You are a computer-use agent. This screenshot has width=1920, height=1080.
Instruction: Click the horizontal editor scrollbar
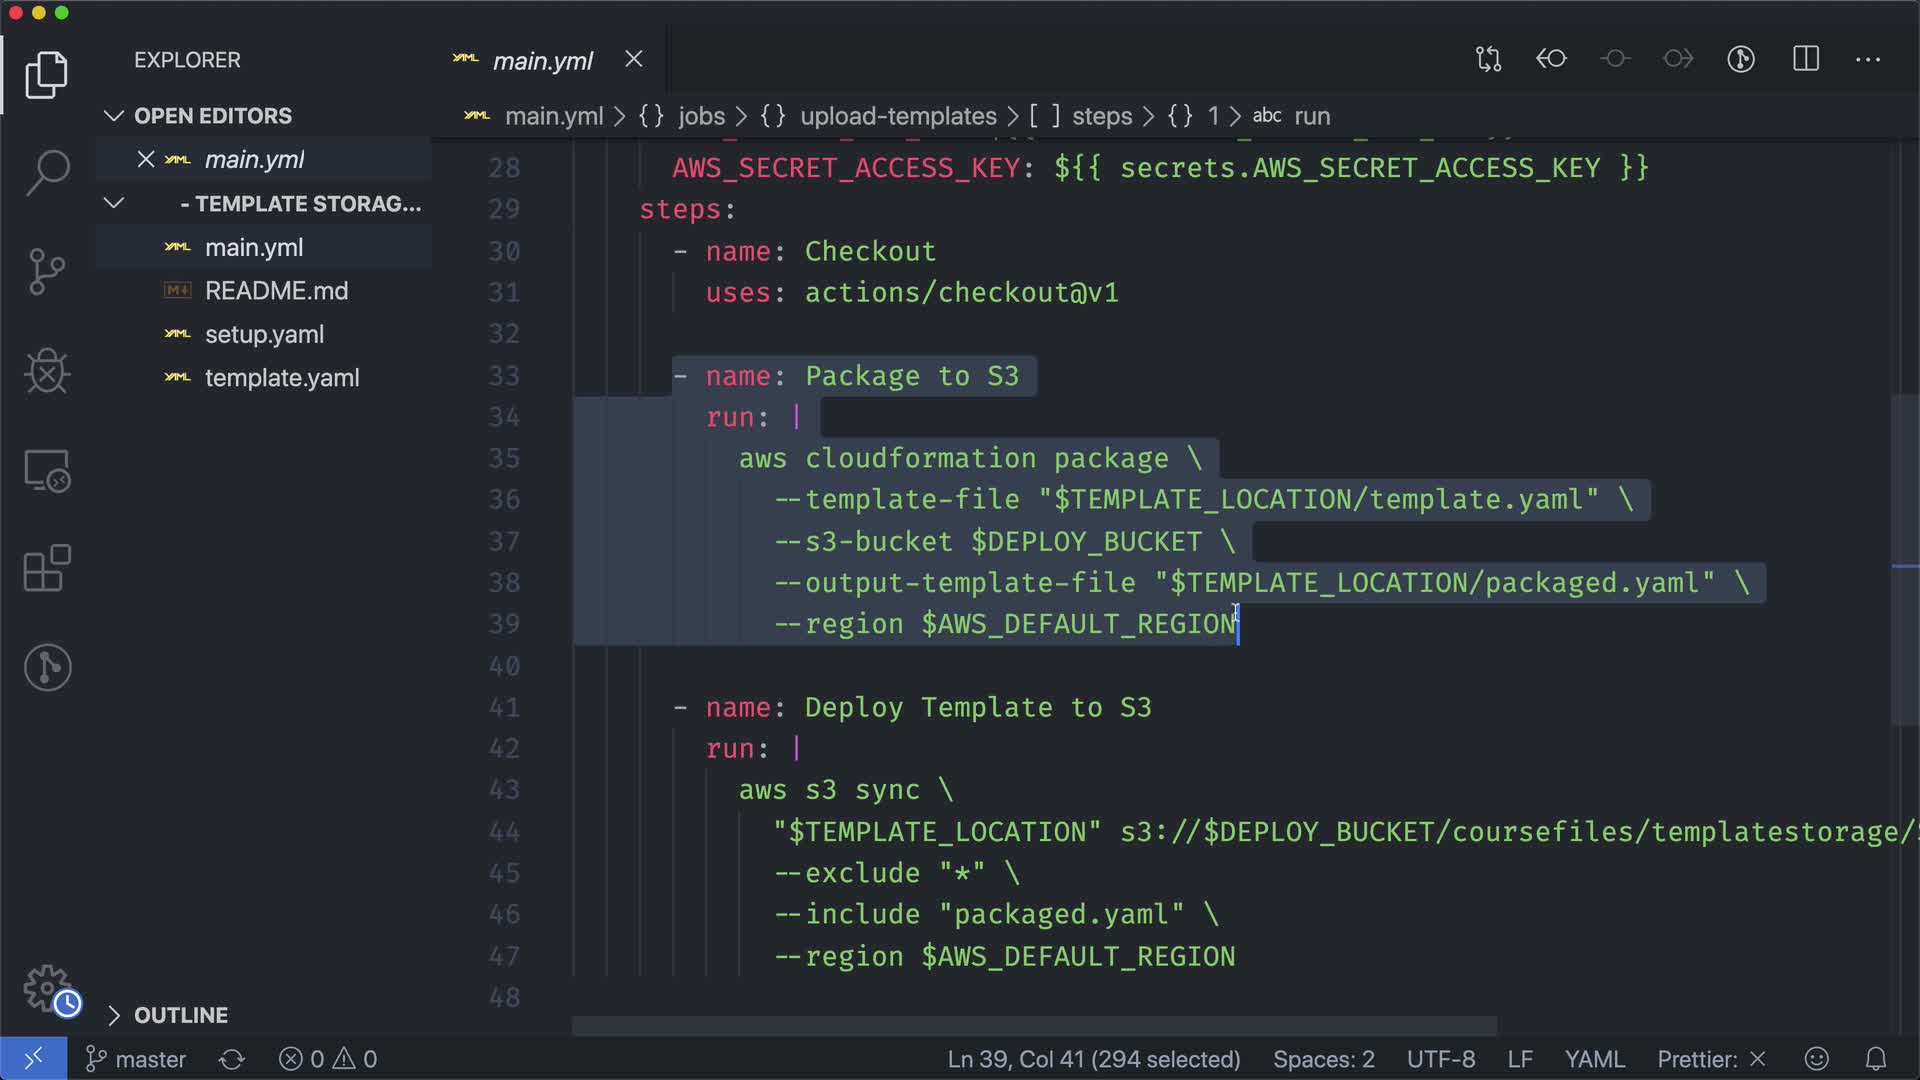(x=1033, y=1026)
